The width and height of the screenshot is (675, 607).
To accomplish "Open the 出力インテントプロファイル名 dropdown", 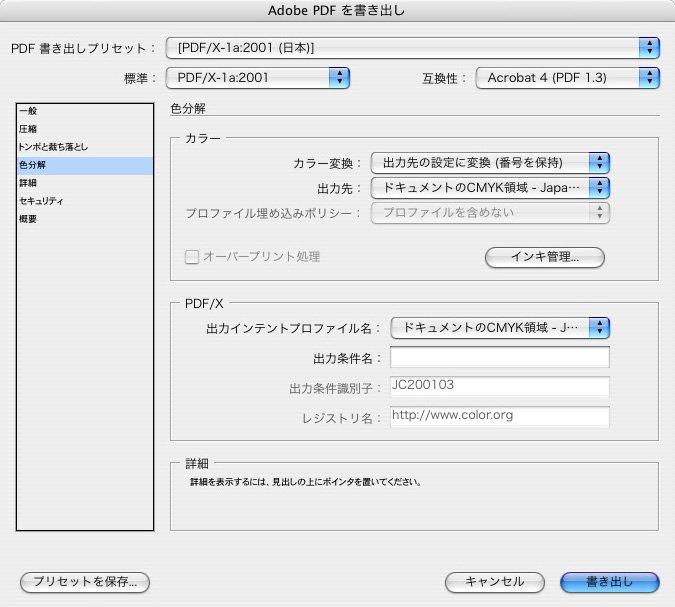I will point(500,328).
